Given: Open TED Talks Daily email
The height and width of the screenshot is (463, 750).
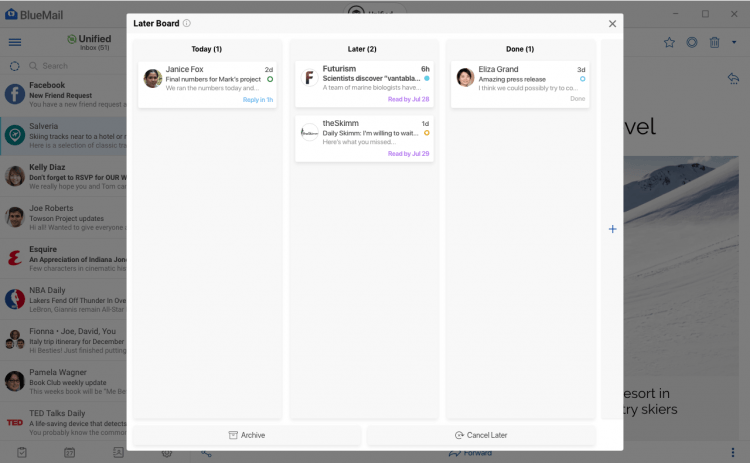Looking at the screenshot, I should point(63,423).
